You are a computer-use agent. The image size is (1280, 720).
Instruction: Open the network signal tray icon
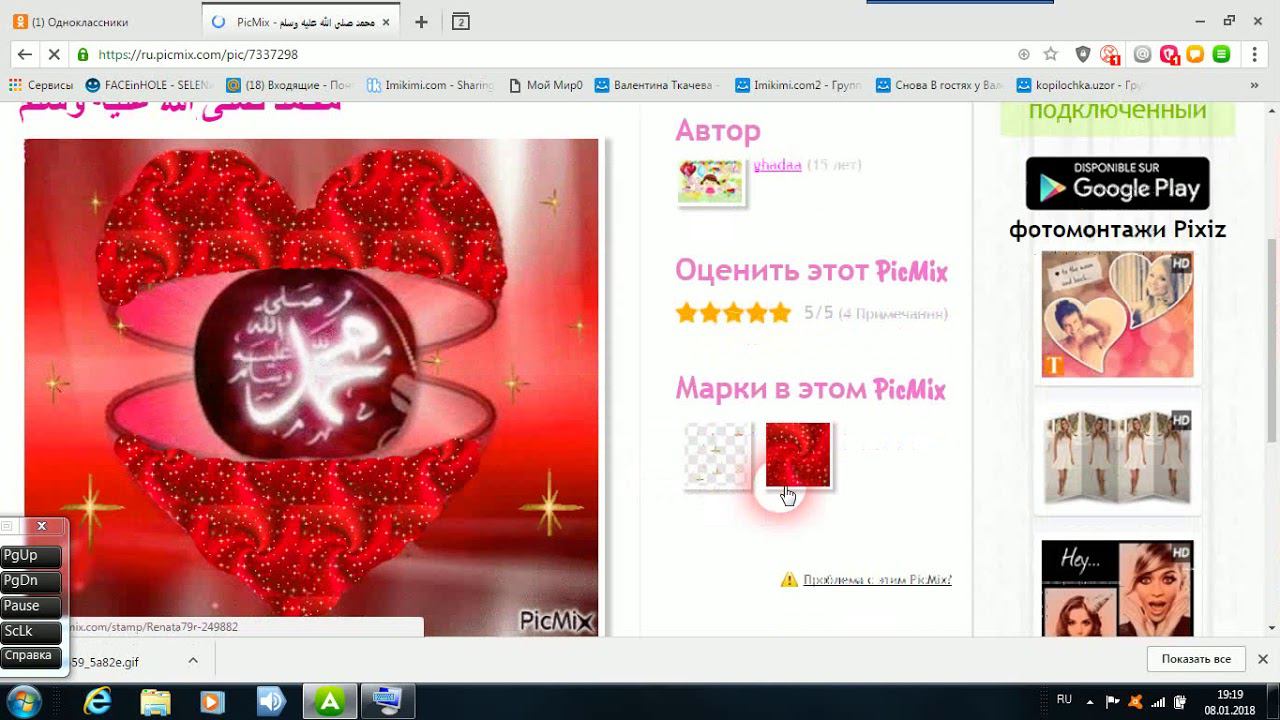tap(1158, 701)
